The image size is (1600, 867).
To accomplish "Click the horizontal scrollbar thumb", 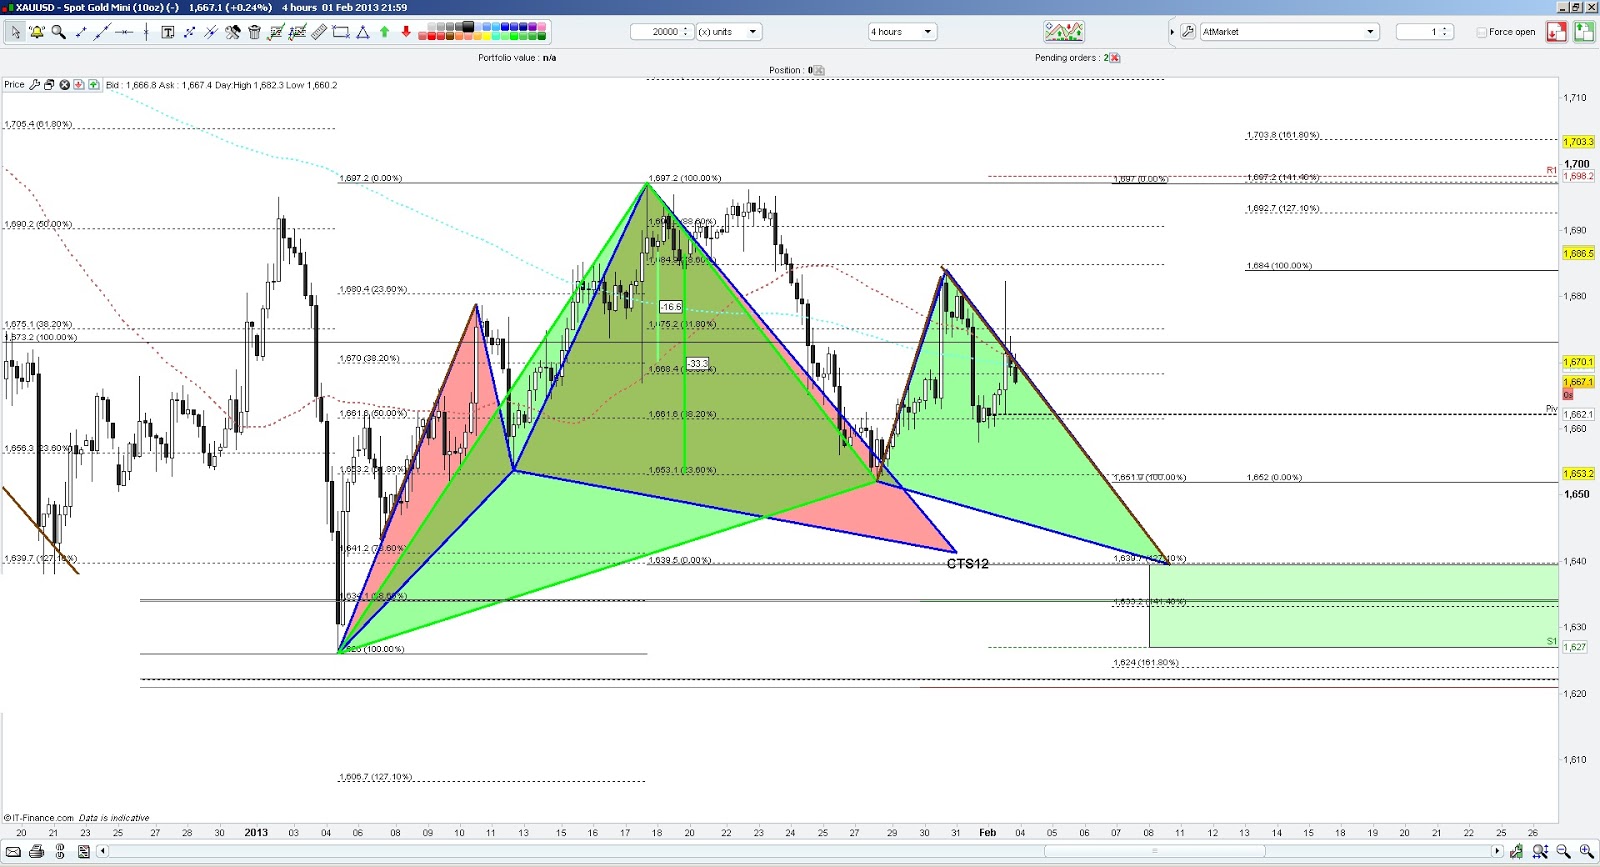I will [1155, 851].
